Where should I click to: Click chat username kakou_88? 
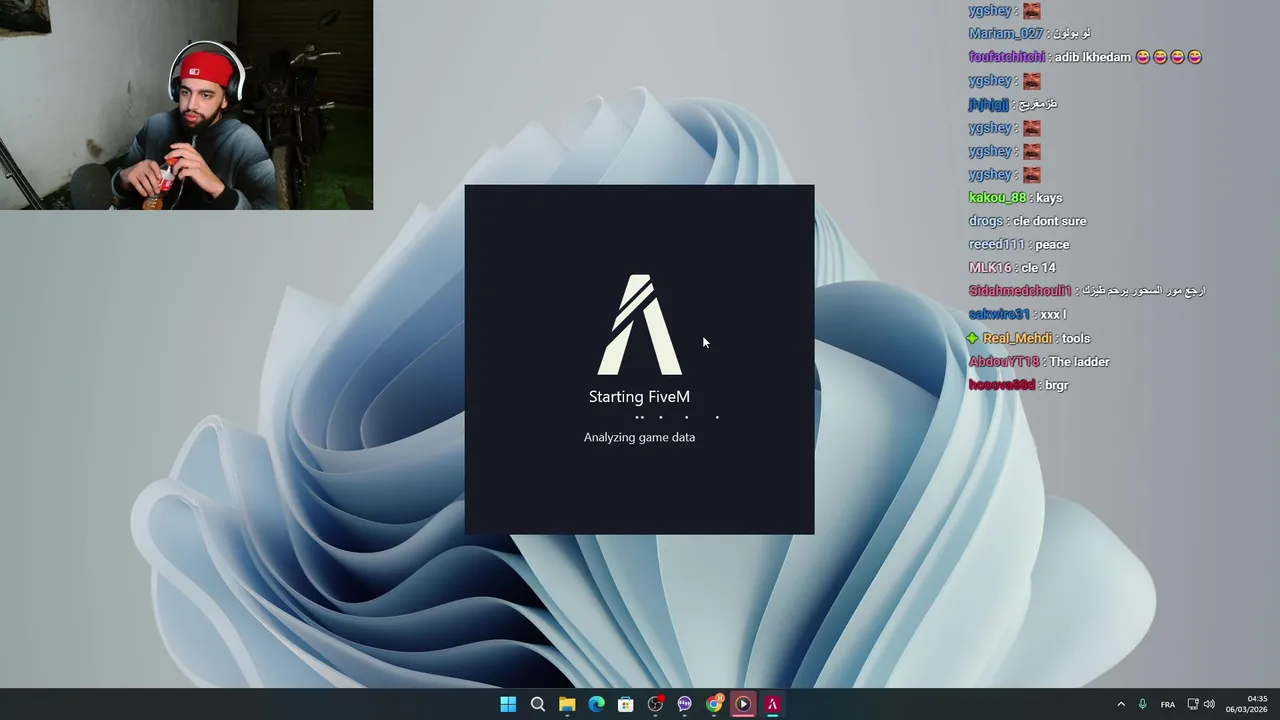997,198
